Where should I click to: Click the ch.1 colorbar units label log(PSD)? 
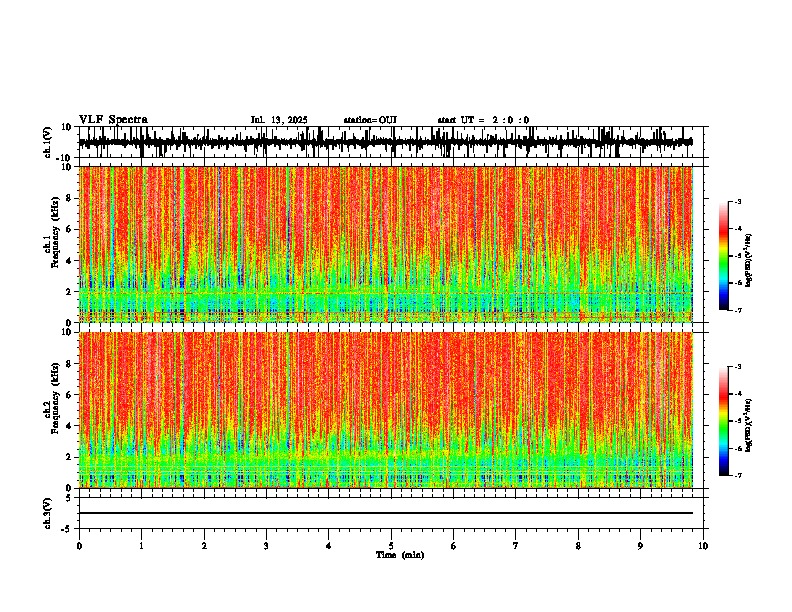point(749,261)
